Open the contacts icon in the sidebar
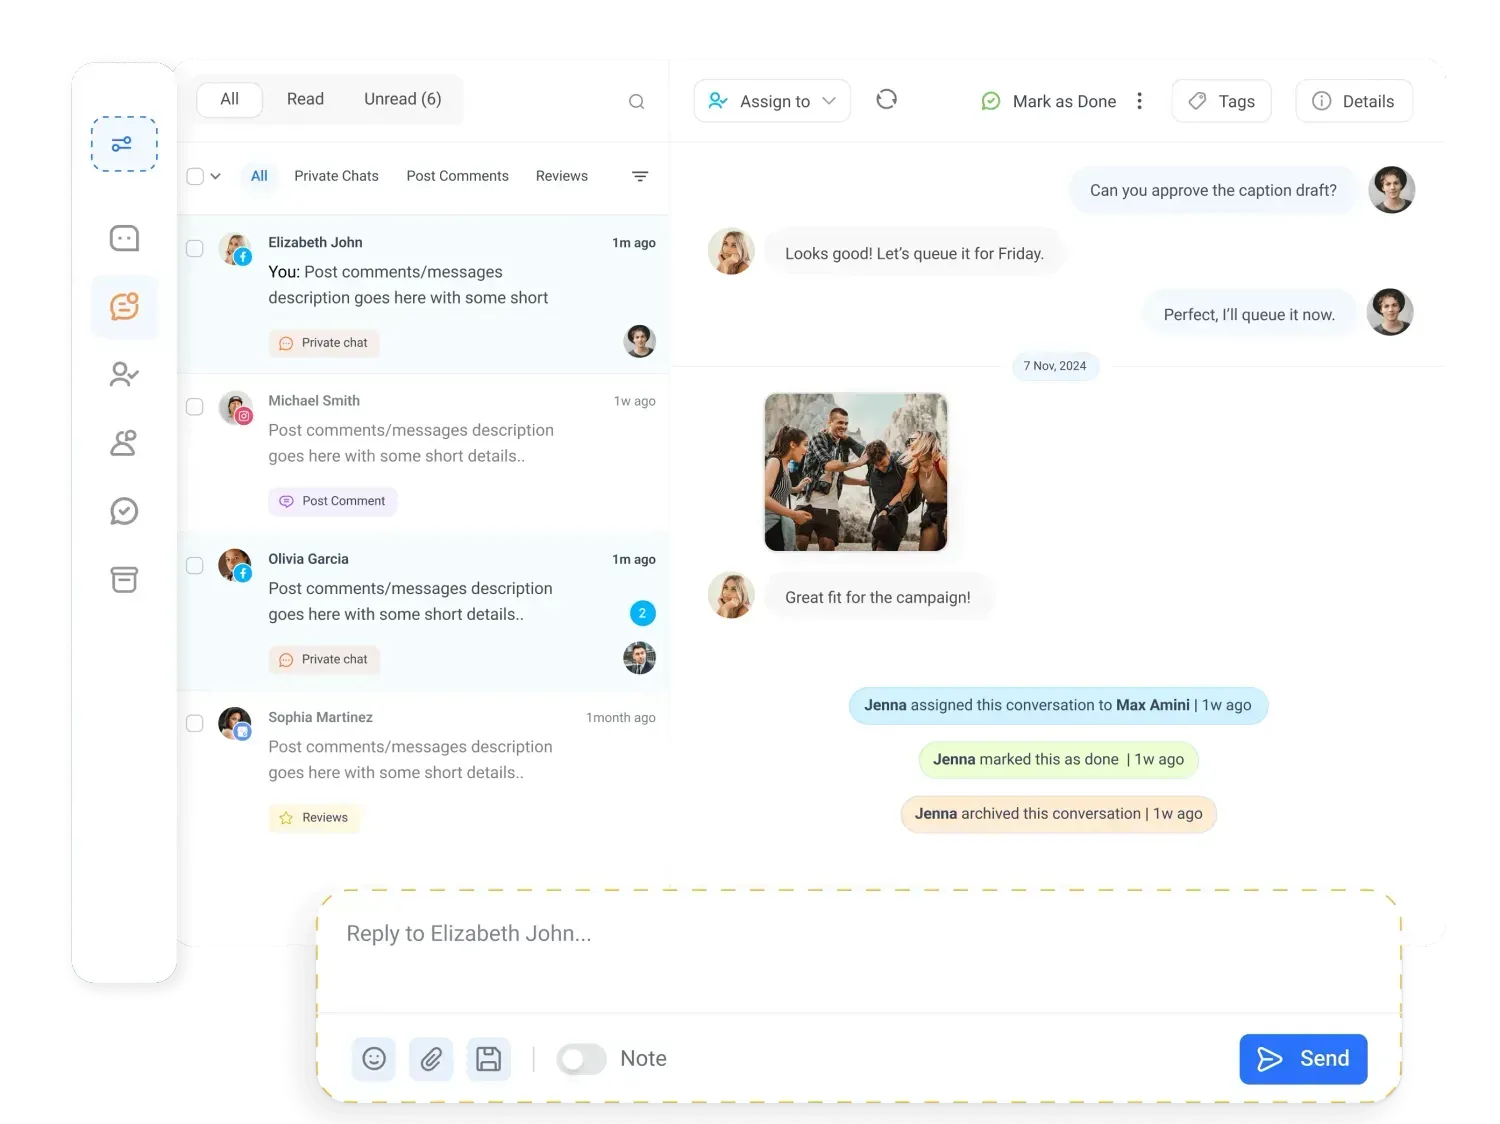 point(124,443)
